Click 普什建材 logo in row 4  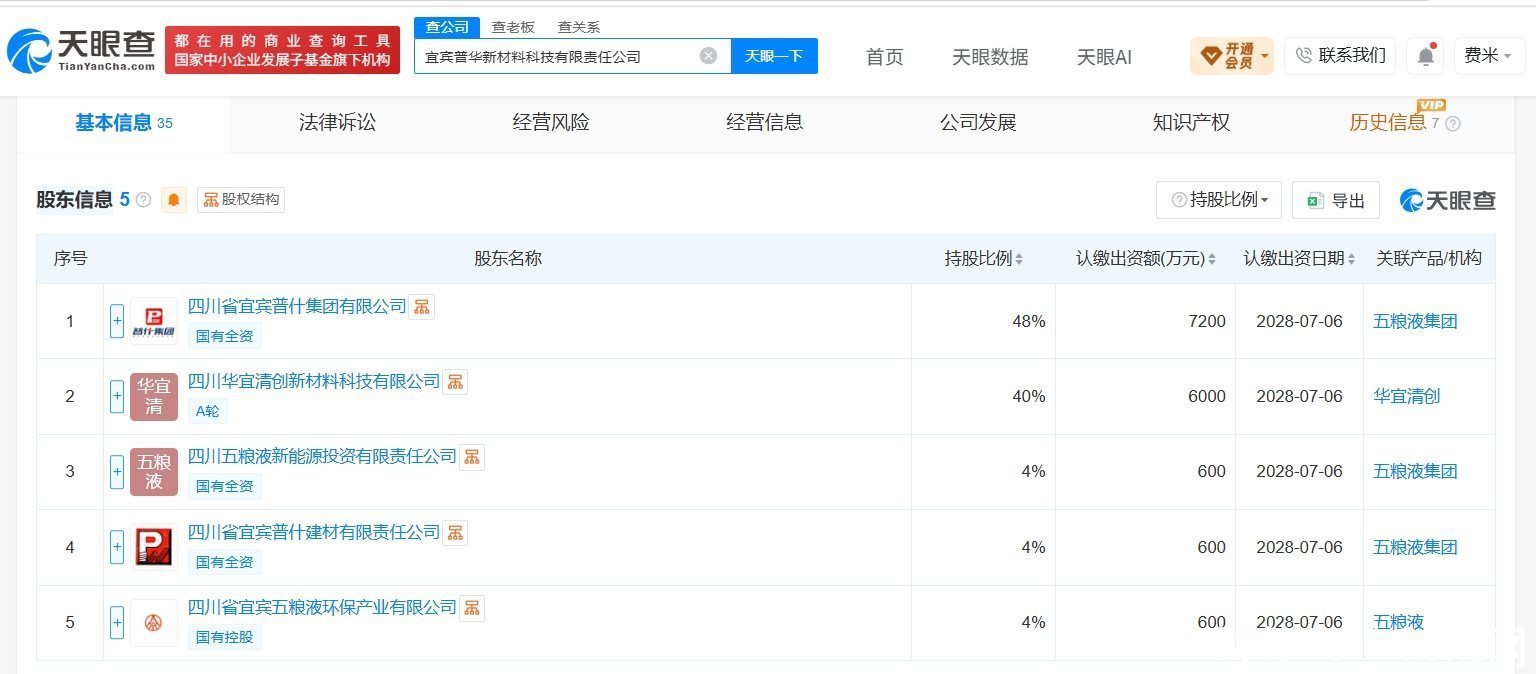154,547
